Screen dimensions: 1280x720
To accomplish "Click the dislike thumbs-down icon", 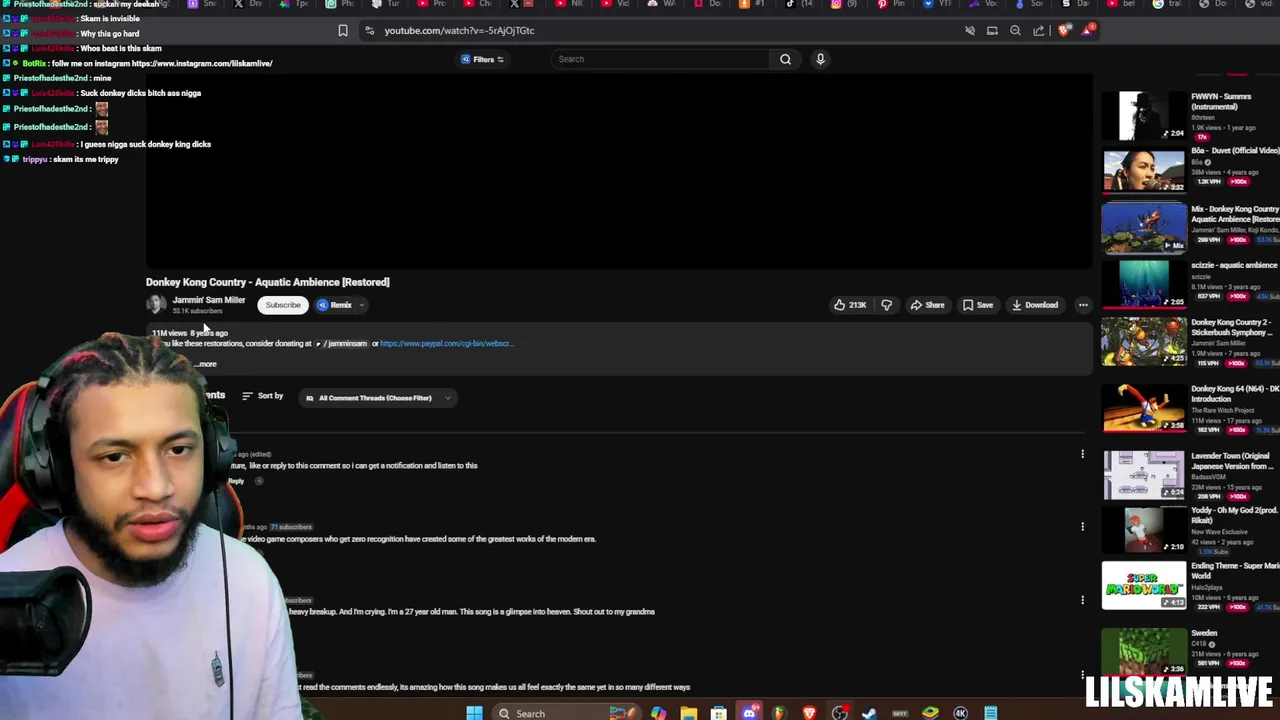I will click(886, 305).
